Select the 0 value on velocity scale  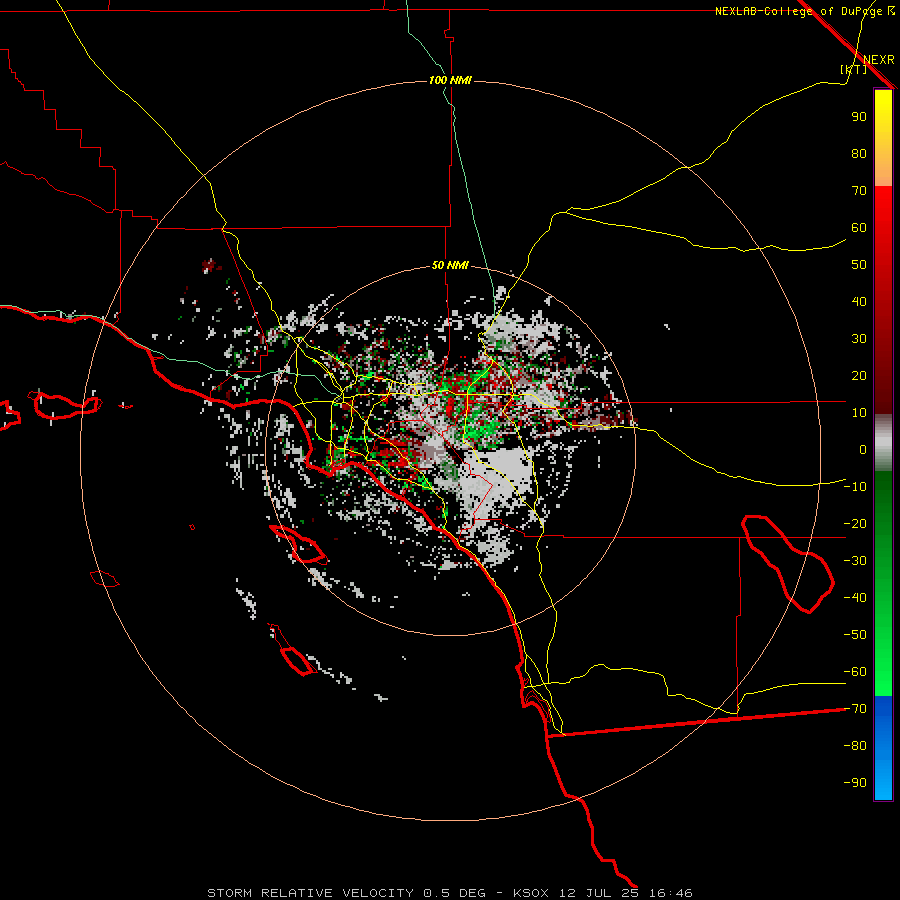coord(863,449)
